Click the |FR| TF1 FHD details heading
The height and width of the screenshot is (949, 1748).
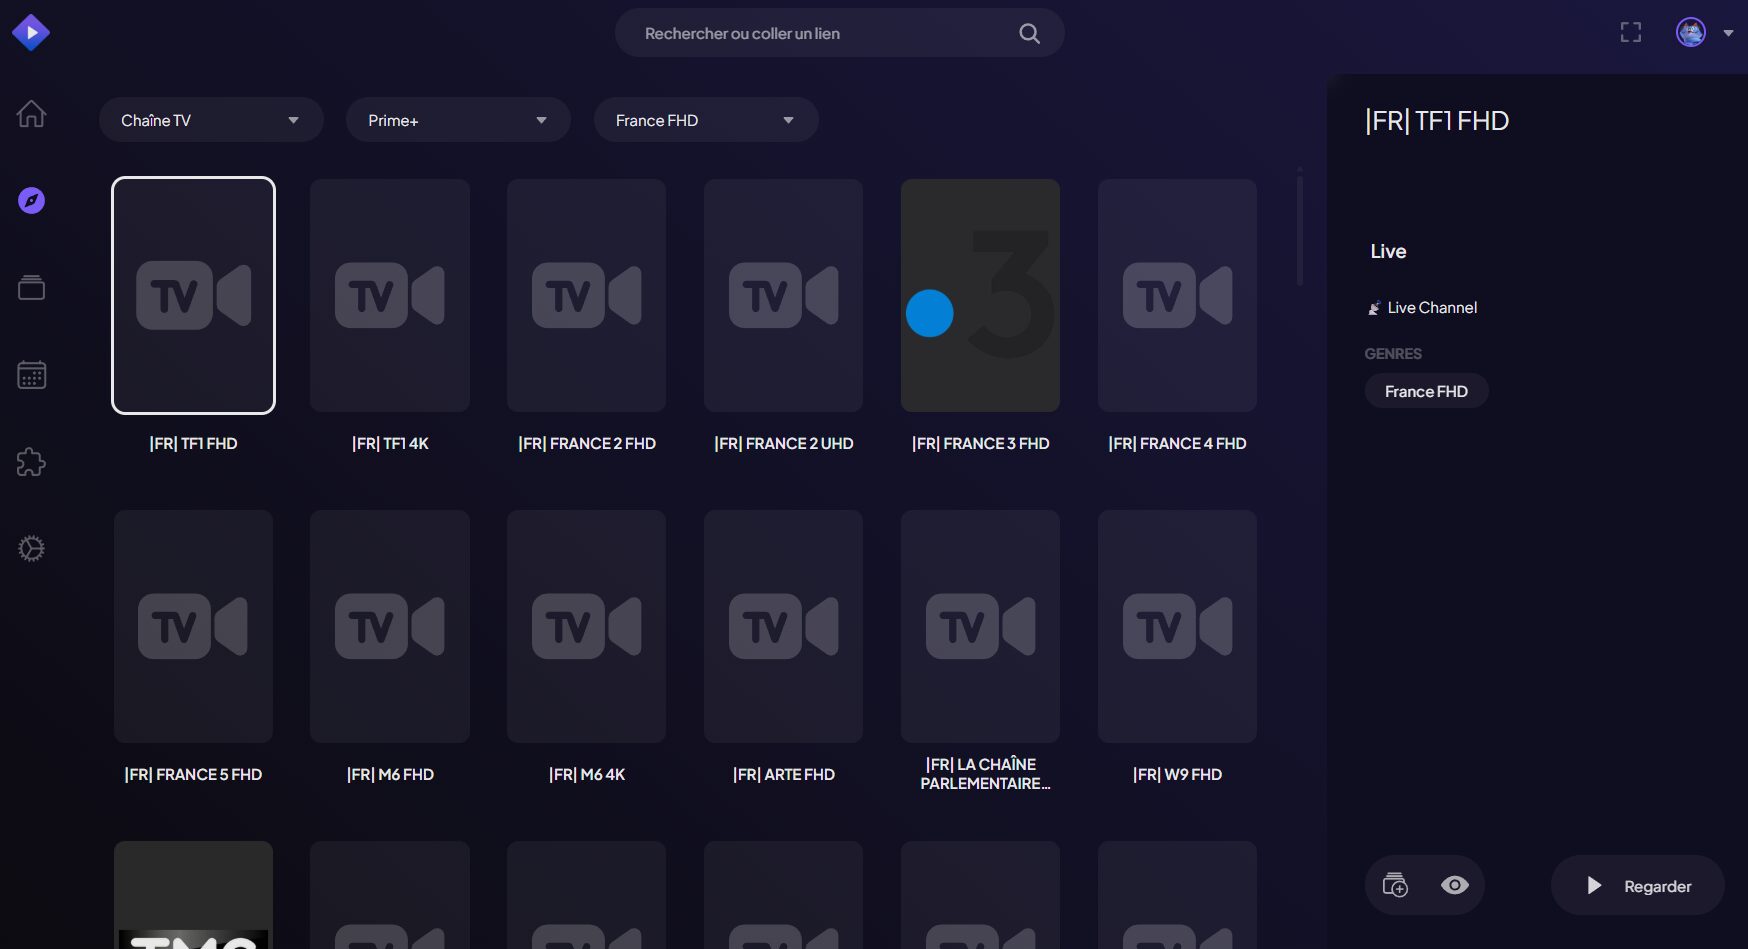pos(1437,121)
